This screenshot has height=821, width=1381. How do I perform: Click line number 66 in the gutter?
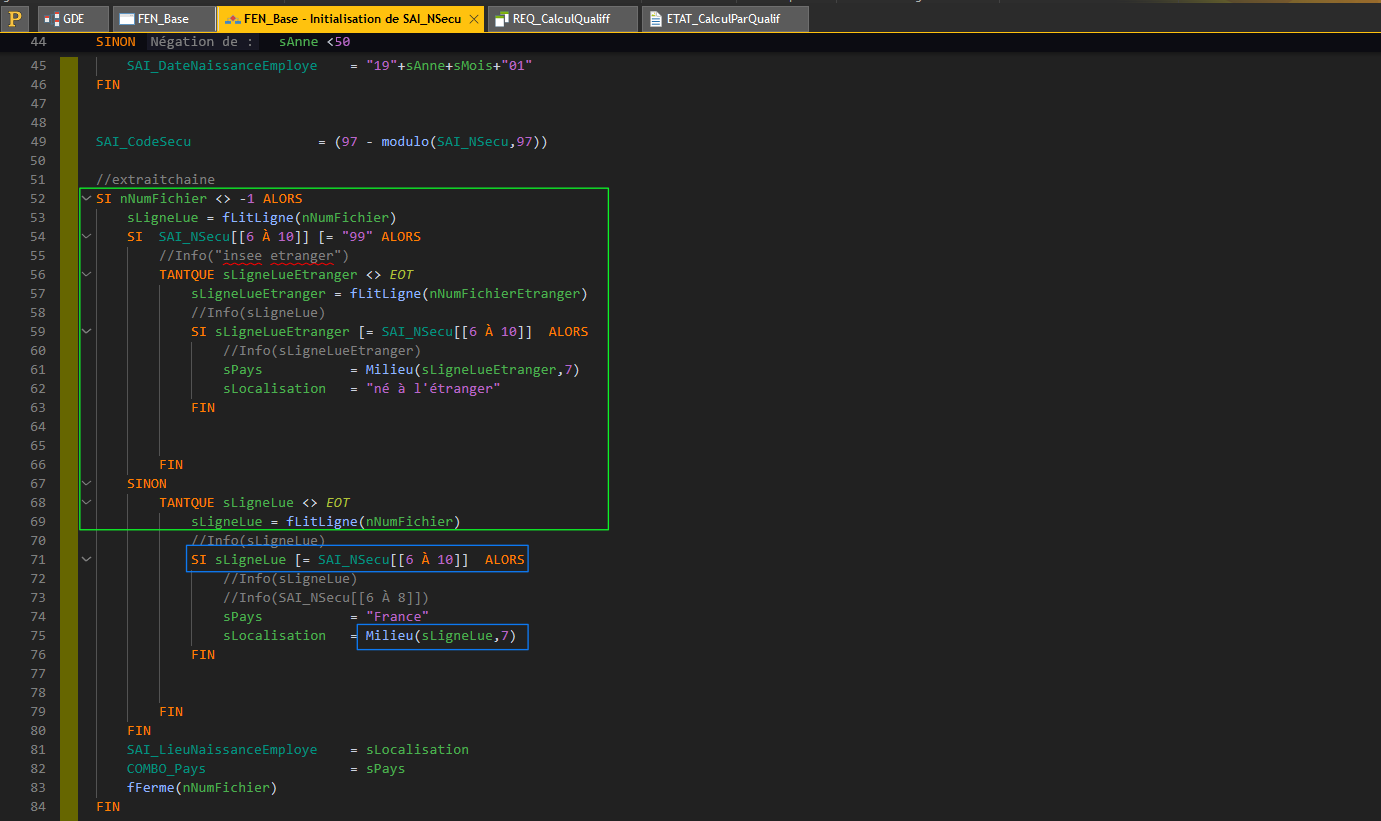pyautogui.click(x=38, y=465)
